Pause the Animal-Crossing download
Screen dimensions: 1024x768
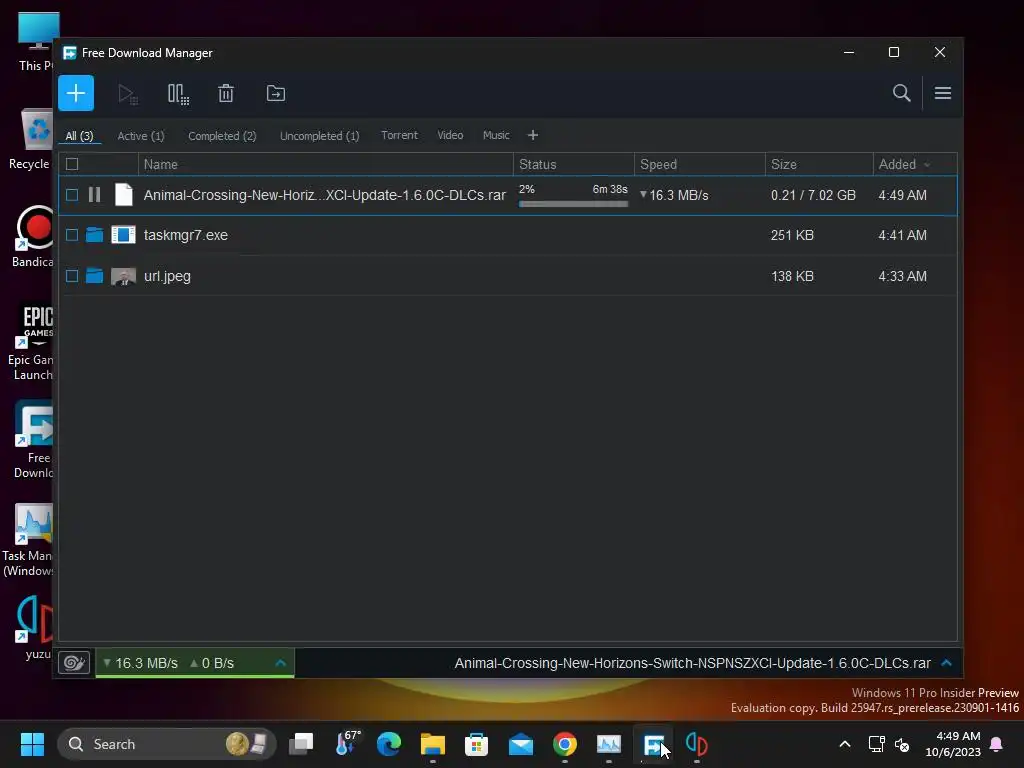pos(95,195)
